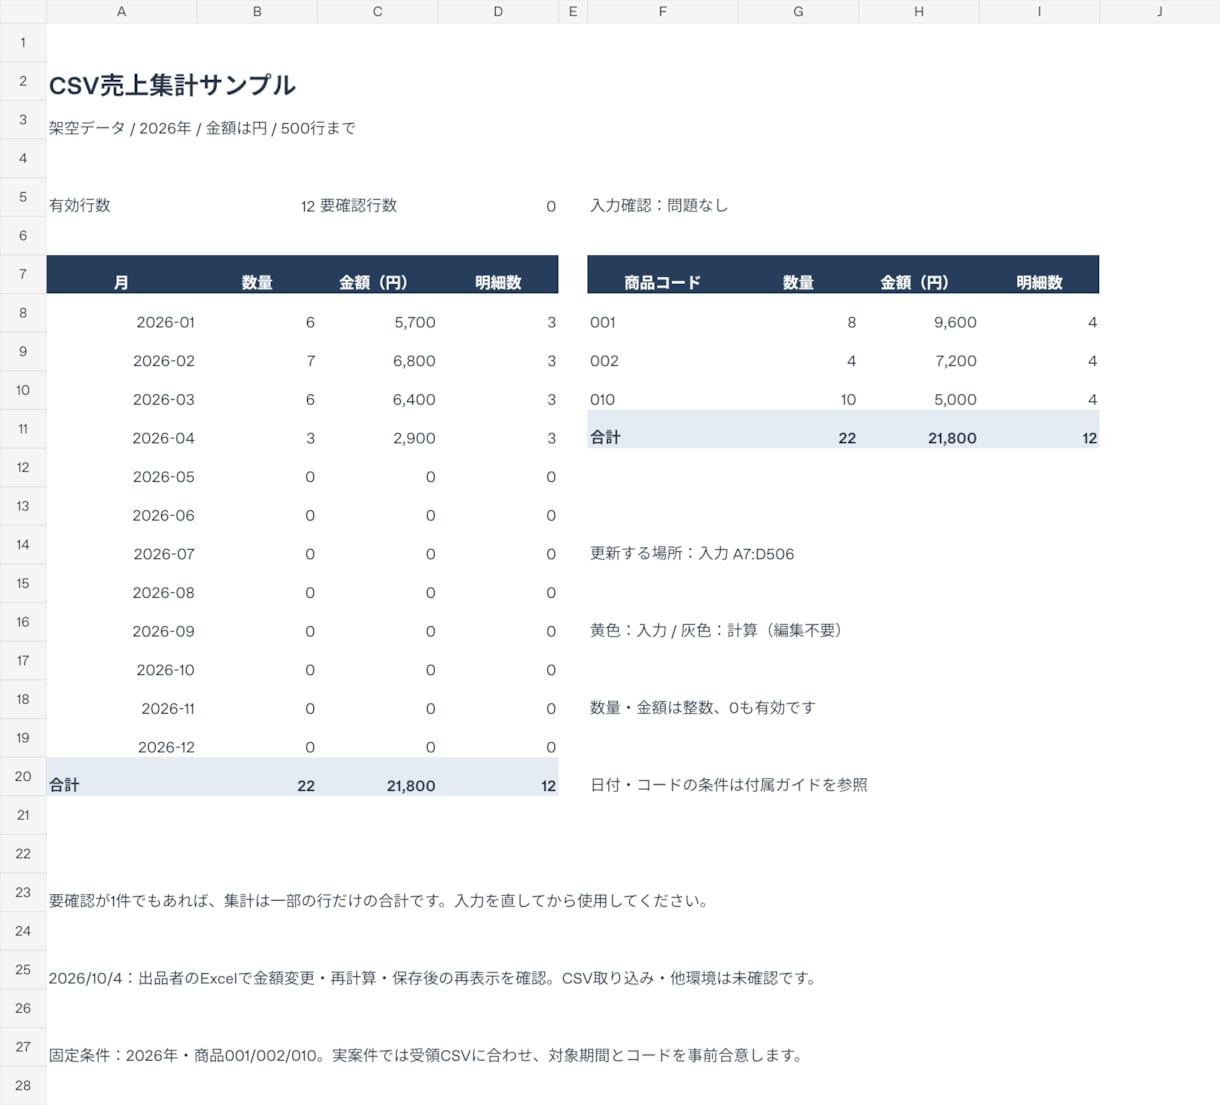Screen dimensions: 1220x1105
Task: Click the 固定条件：2026年 note
Action: coord(428,1055)
